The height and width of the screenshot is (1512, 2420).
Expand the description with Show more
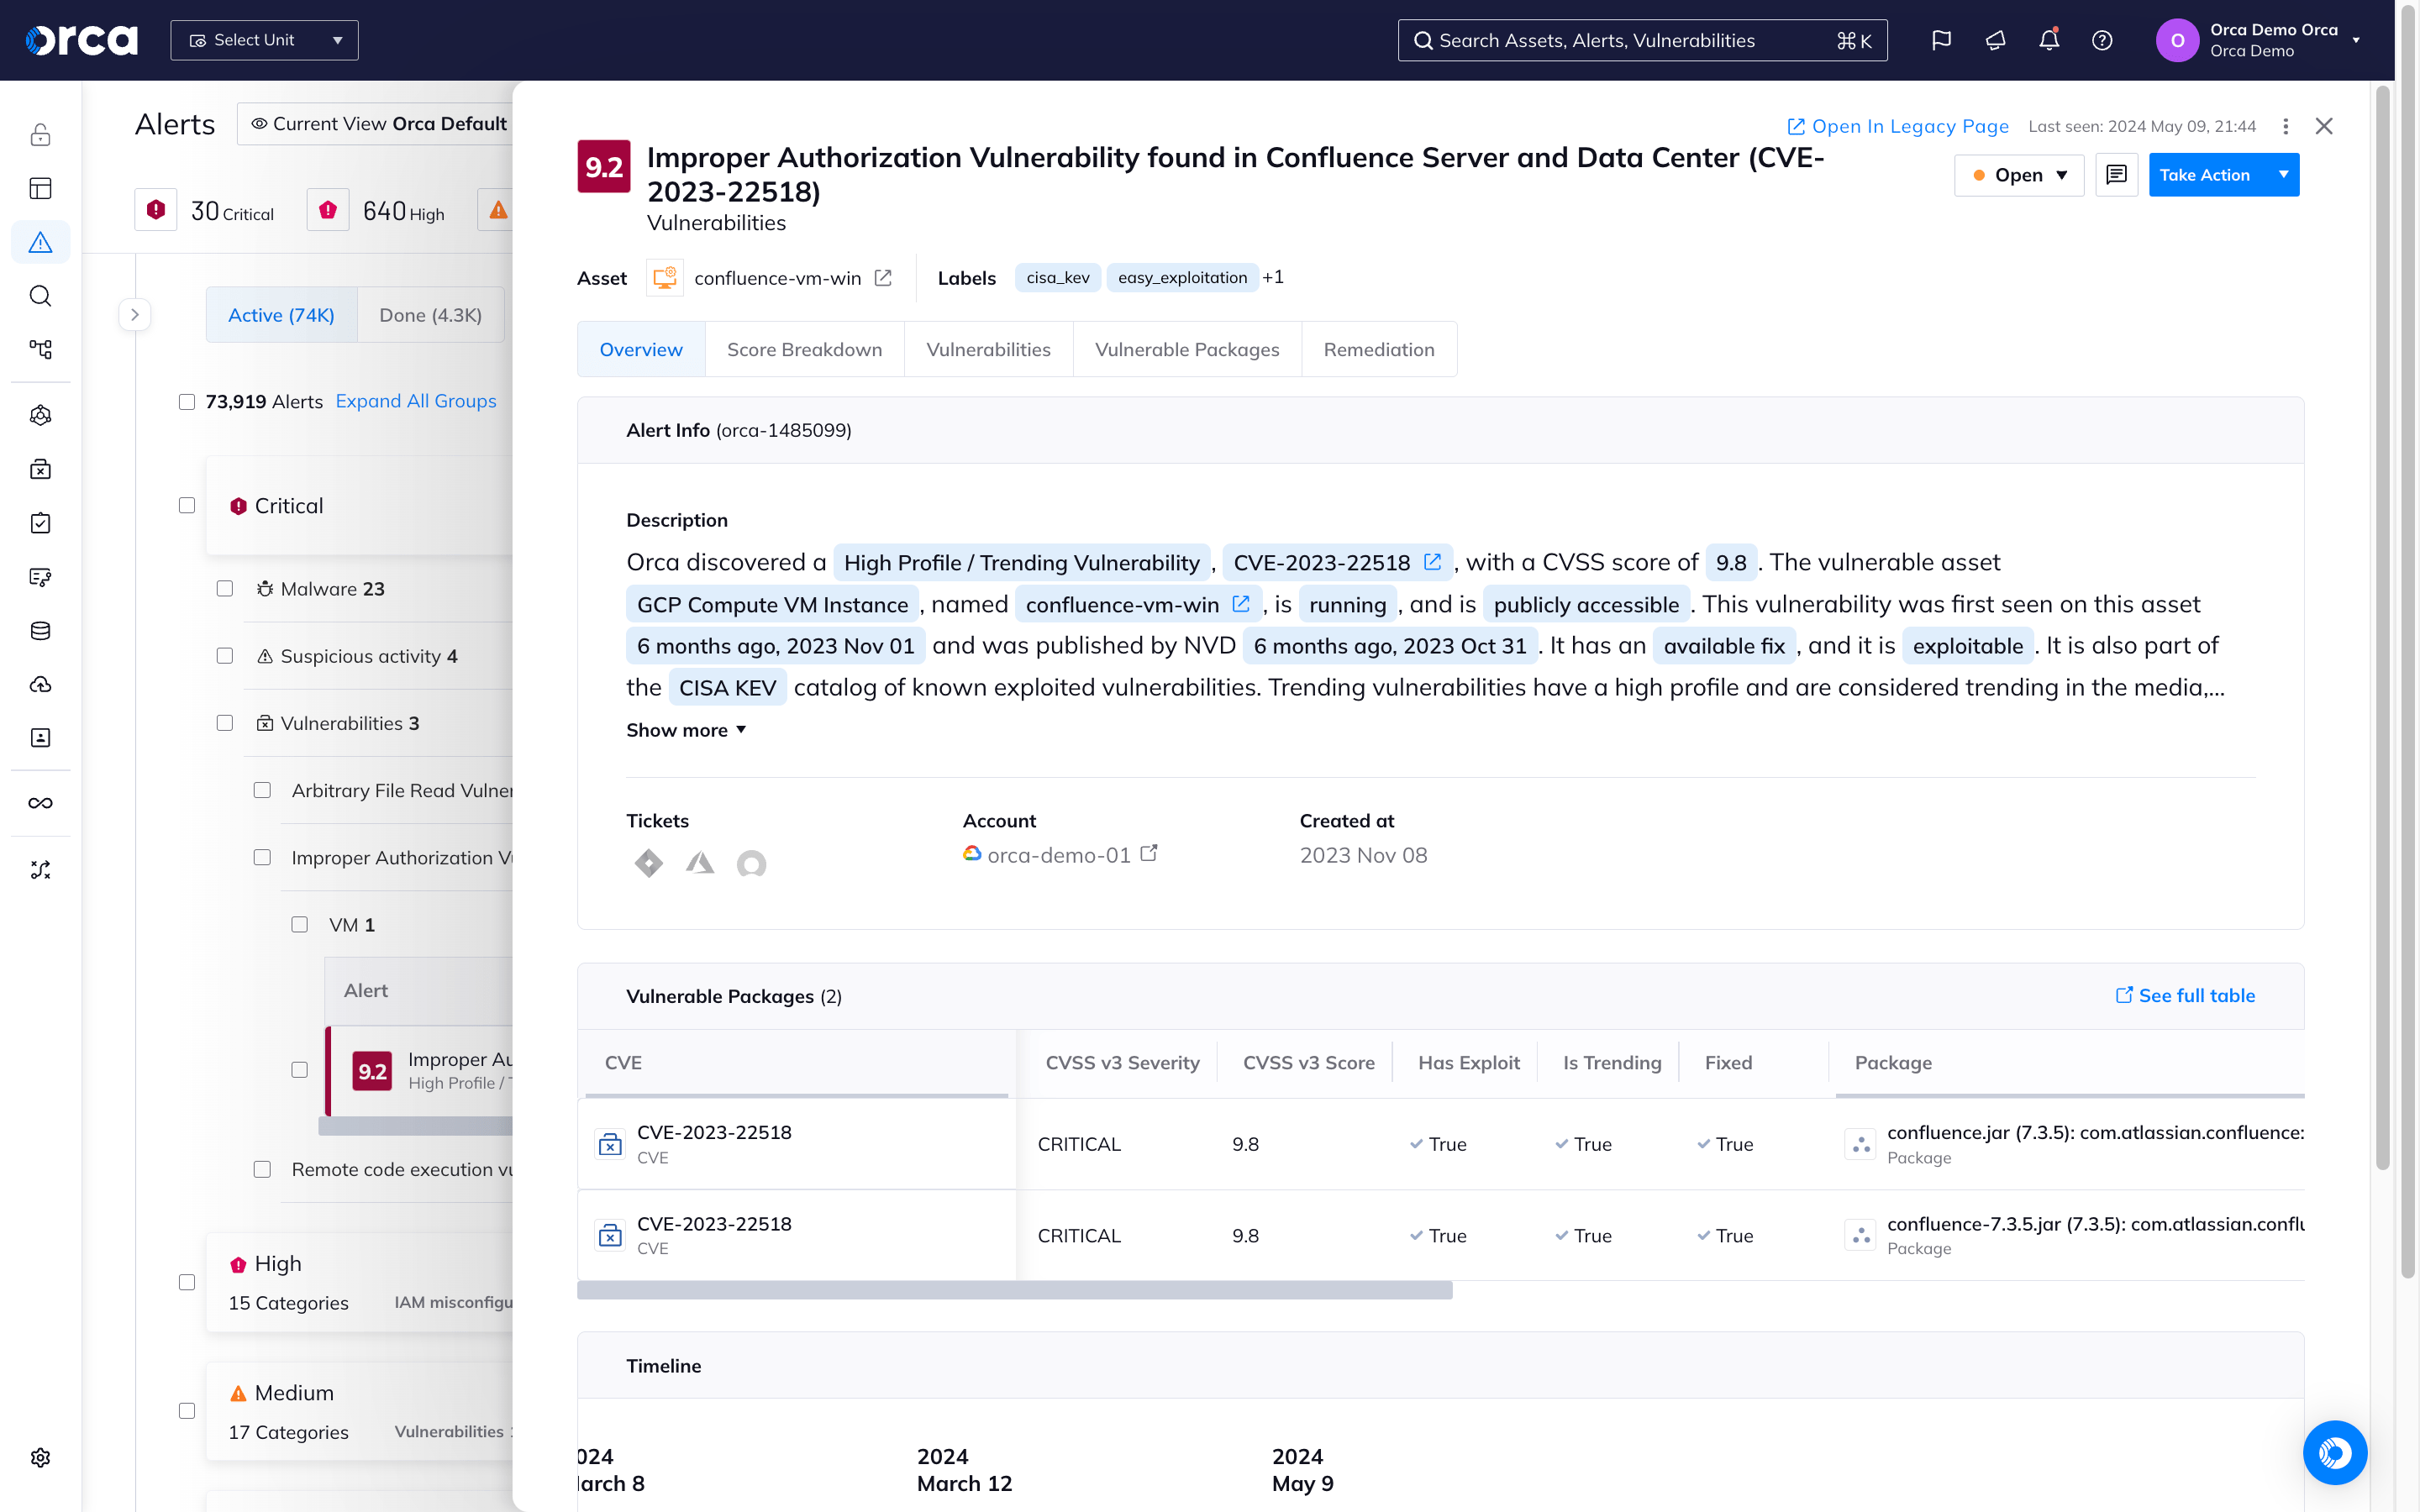tap(685, 729)
